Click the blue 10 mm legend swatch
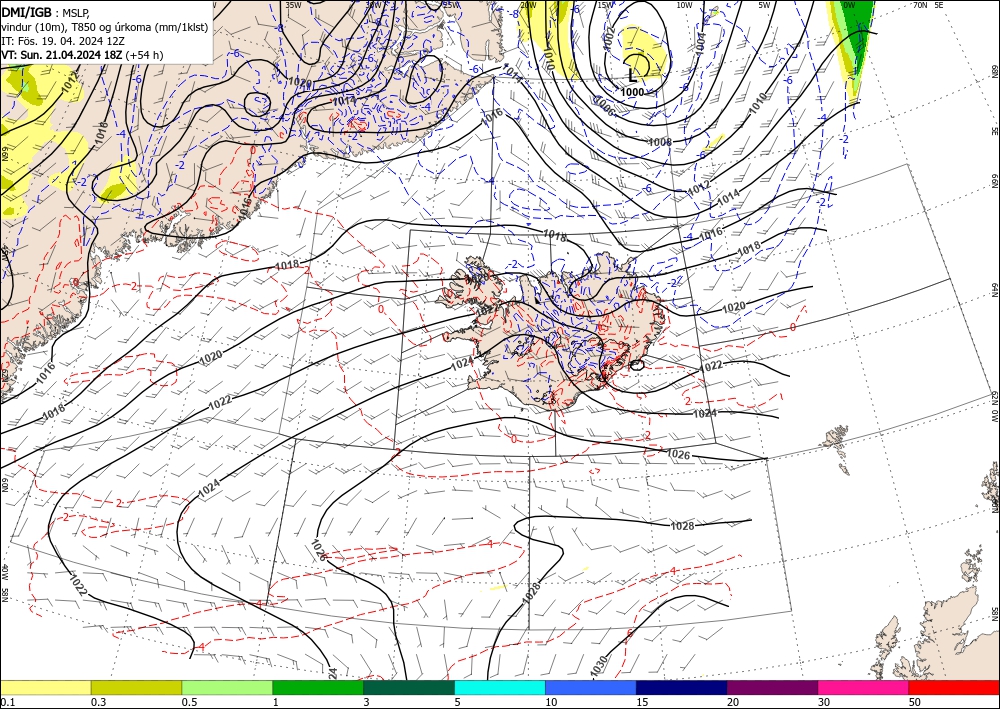Screen dimensions: 1000x709 coord(591,687)
